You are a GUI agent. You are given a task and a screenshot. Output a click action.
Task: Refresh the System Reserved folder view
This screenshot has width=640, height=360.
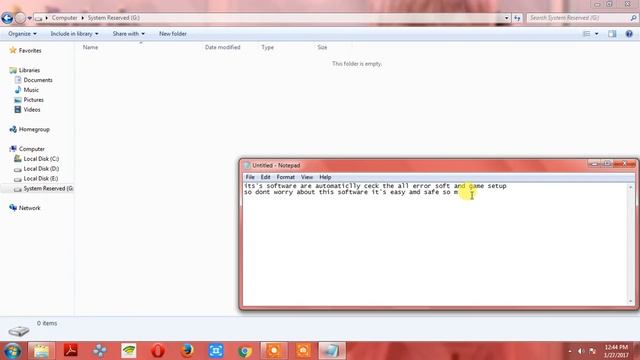point(517,18)
